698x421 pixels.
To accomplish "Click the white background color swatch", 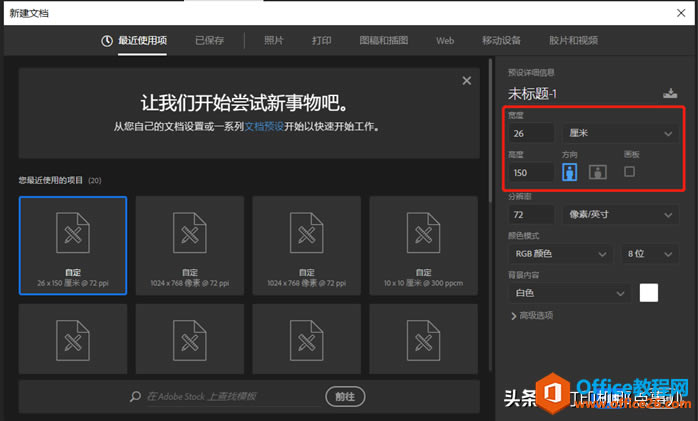I will coord(649,293).
